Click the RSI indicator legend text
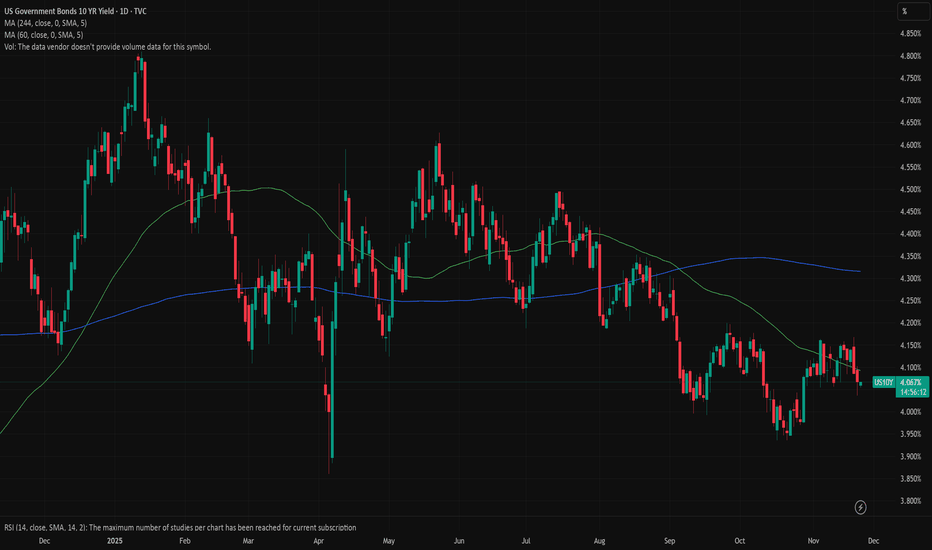 click(178, 527)
